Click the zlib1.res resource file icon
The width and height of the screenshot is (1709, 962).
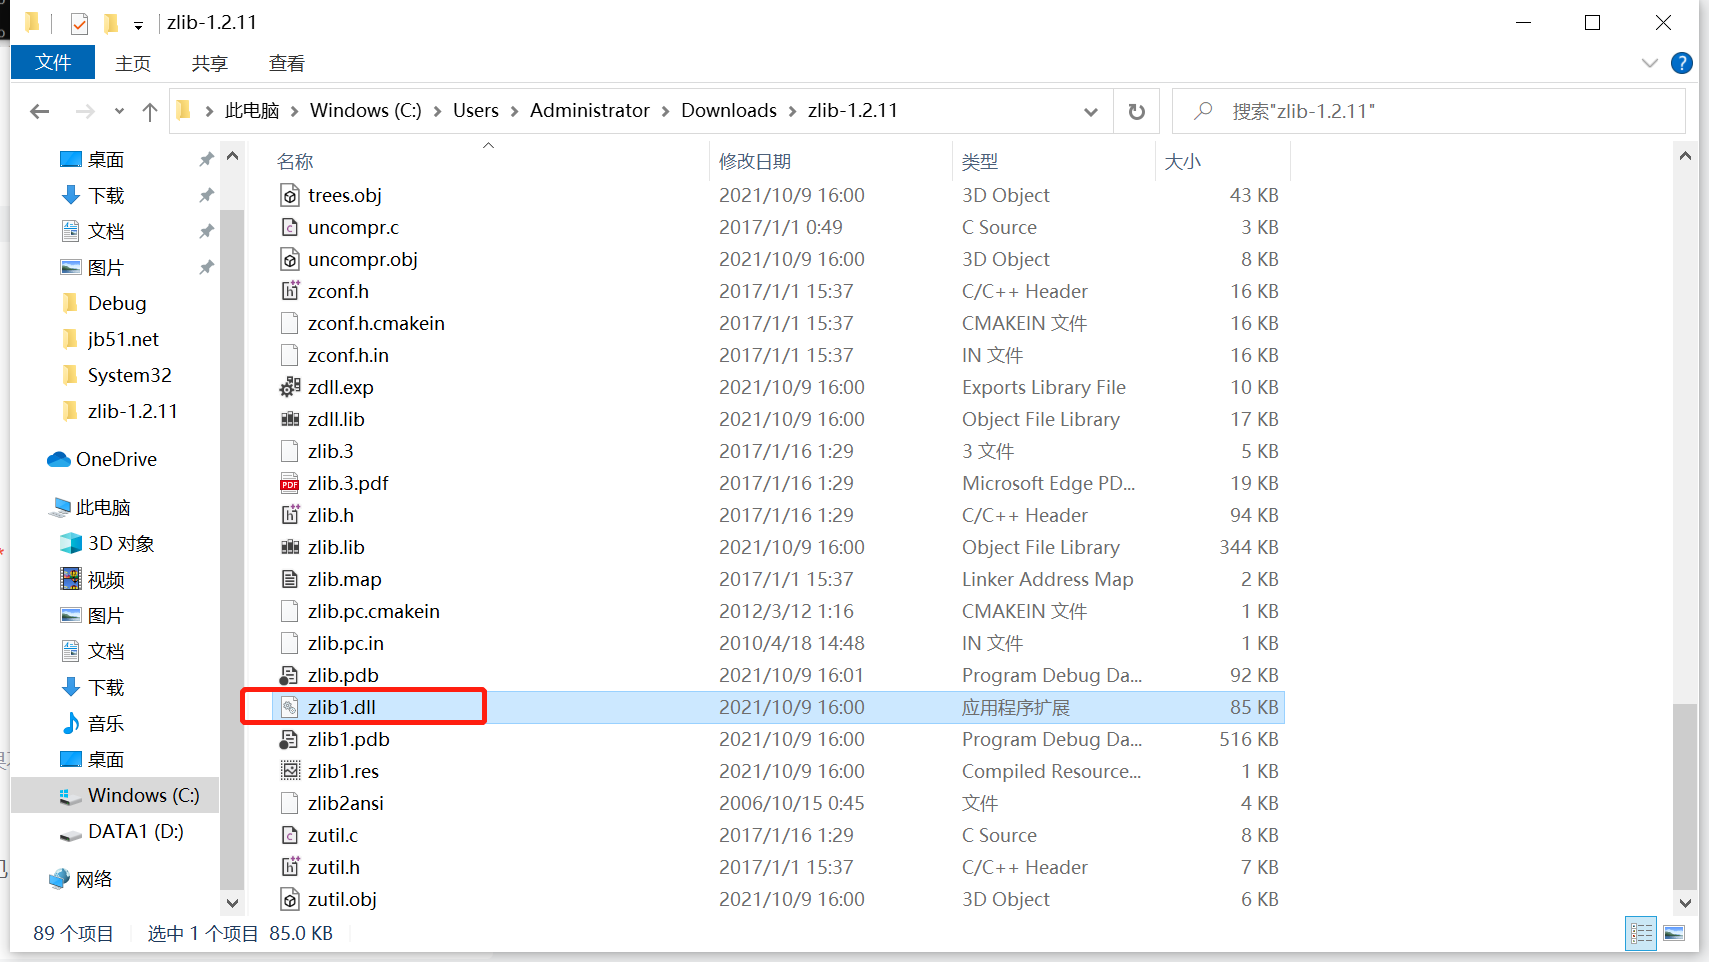[x=290, y=771]
